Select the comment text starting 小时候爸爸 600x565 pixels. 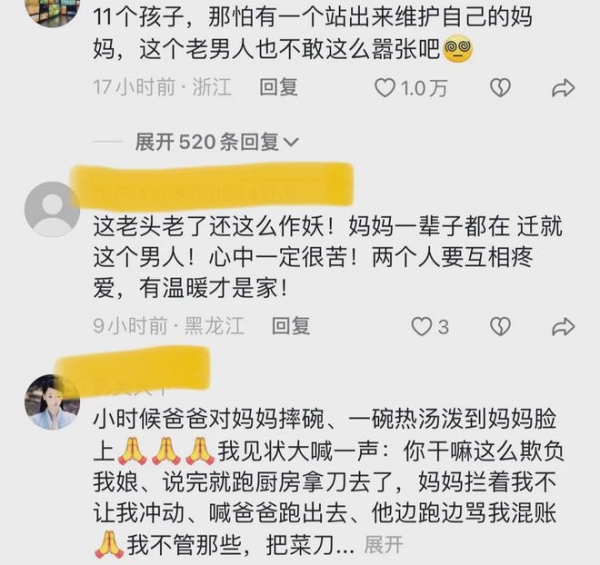329,482
